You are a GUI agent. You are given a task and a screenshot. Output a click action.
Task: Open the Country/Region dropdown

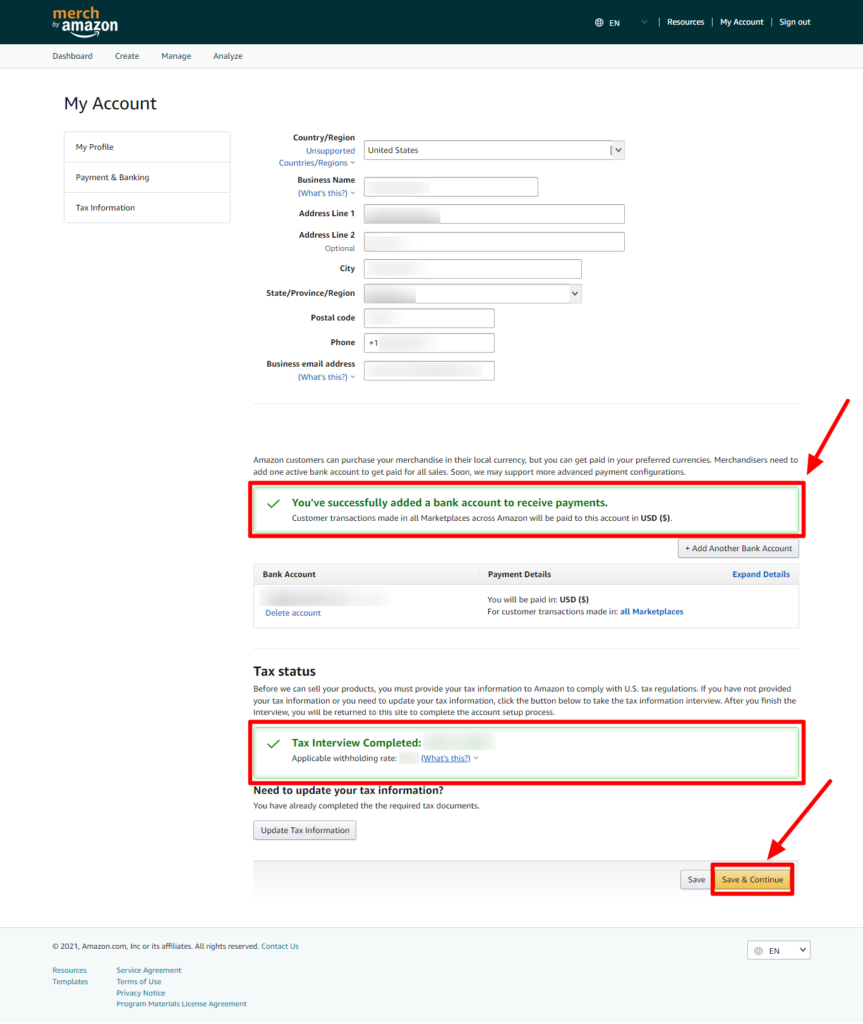[494, 150]
